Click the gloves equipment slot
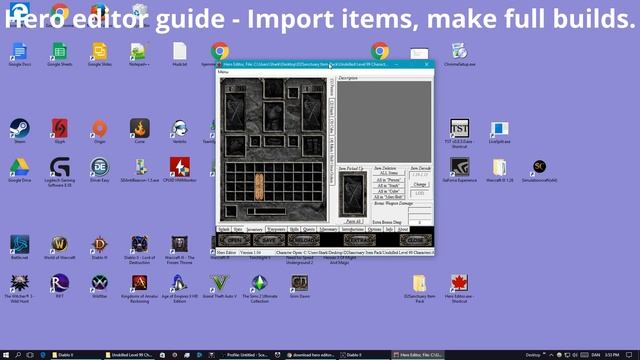 235,146
